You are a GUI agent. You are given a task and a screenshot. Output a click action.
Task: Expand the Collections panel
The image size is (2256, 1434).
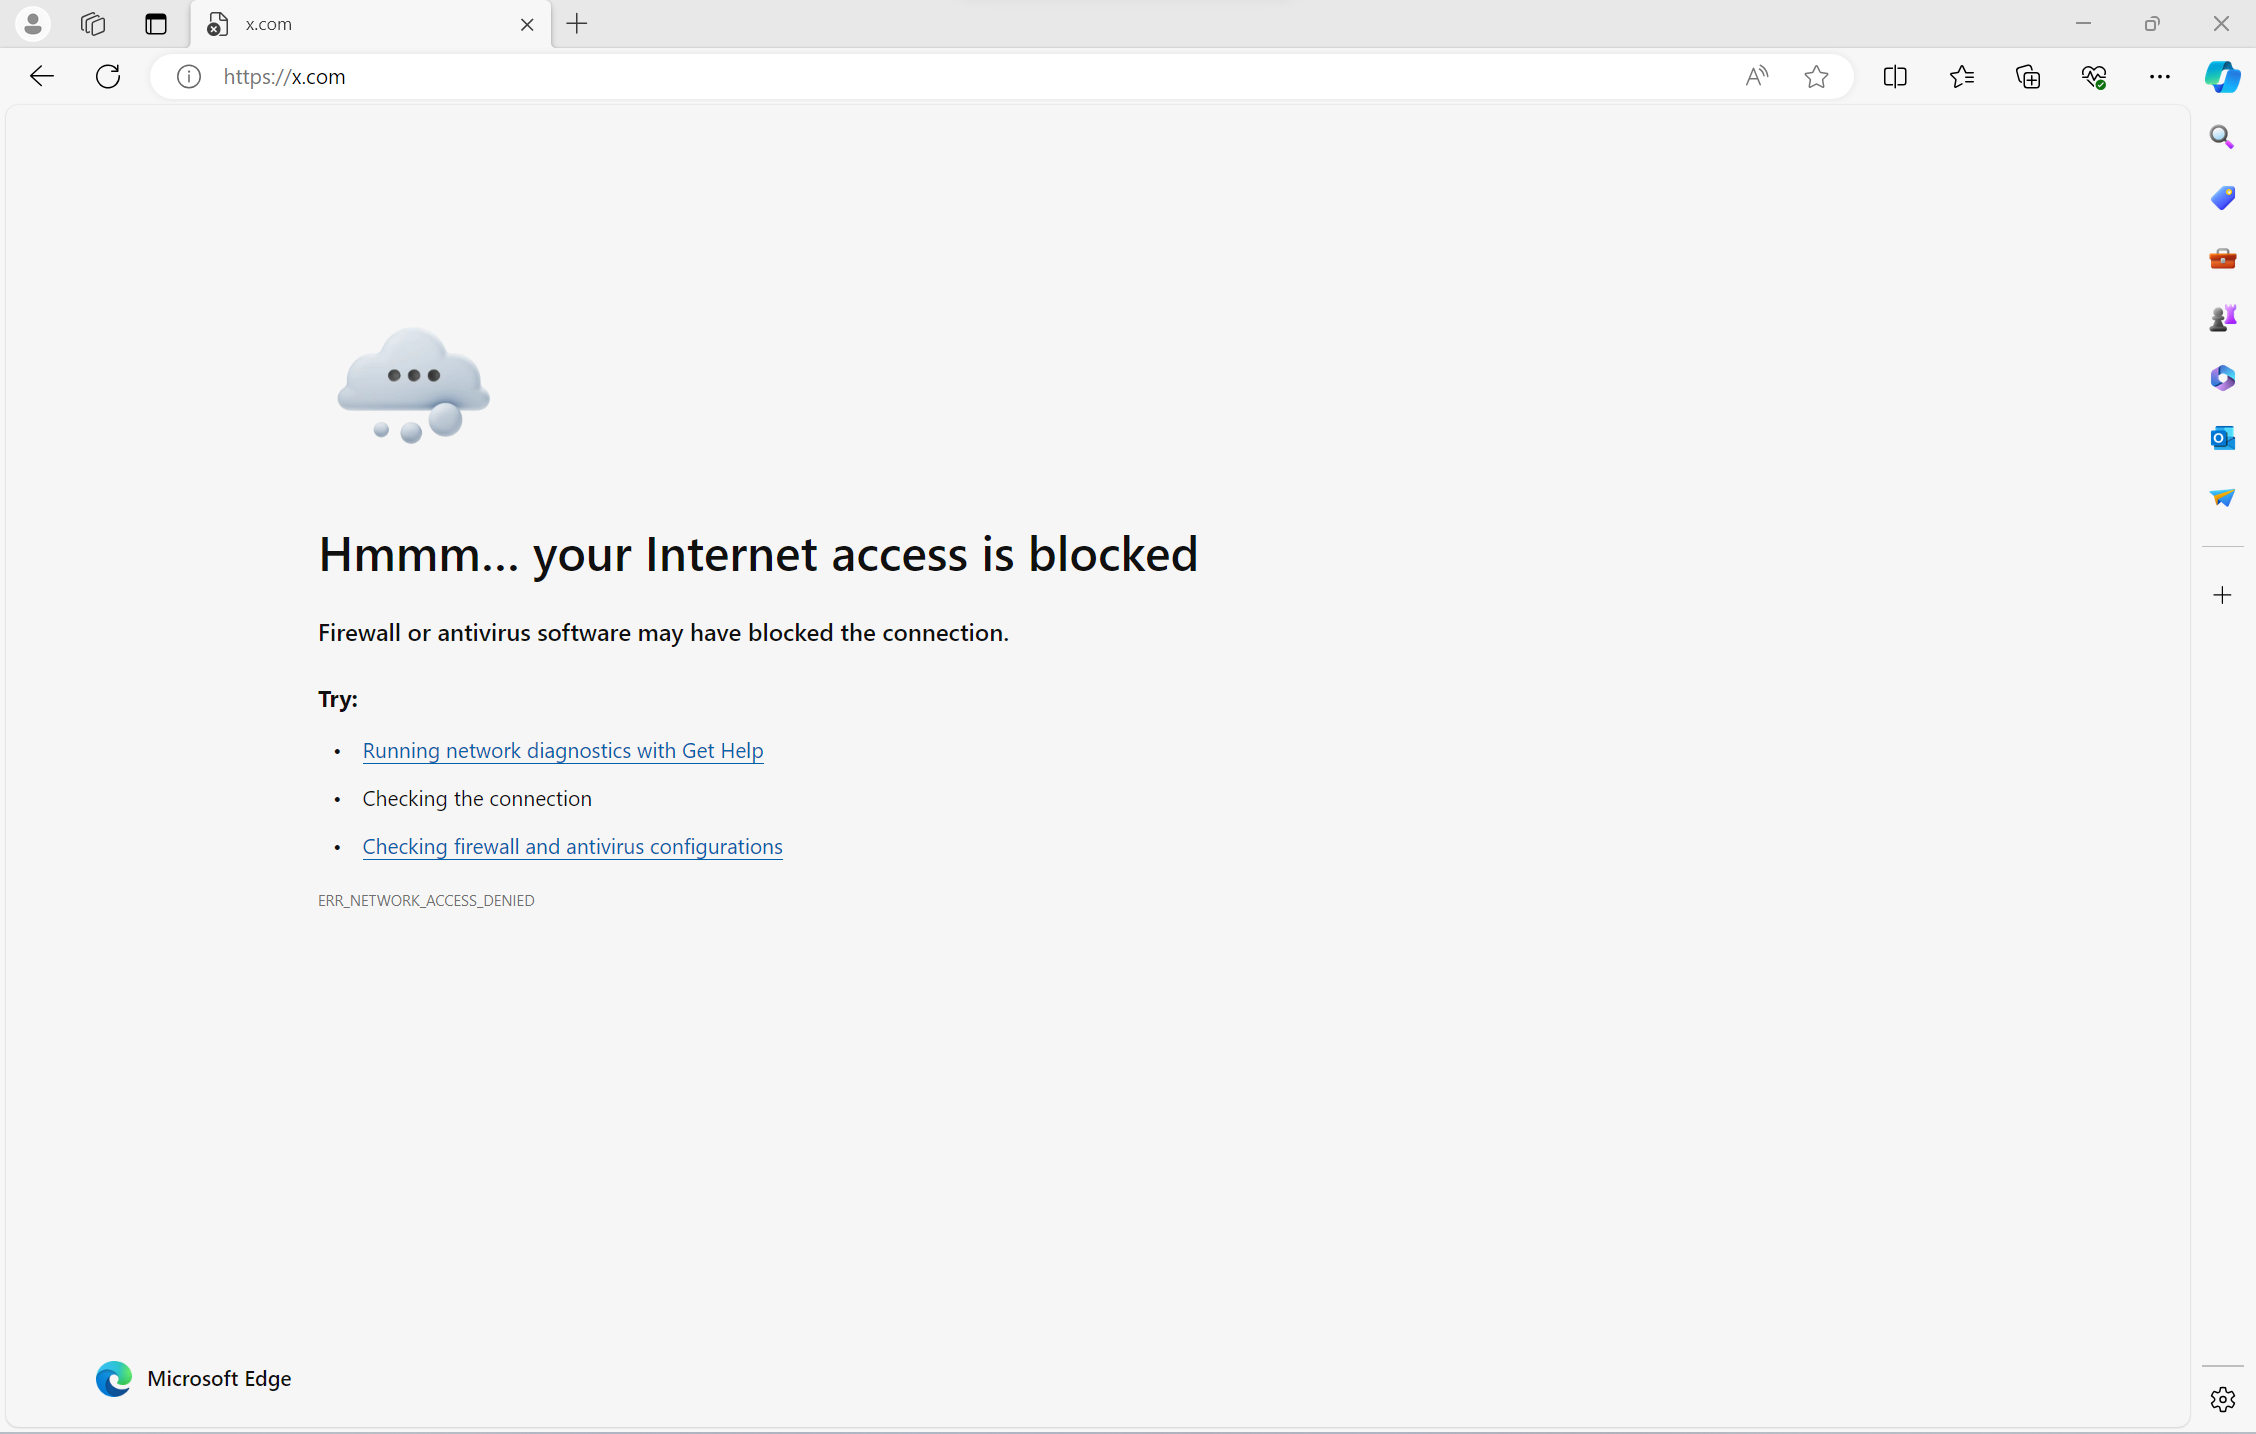tap(2028, 77)
